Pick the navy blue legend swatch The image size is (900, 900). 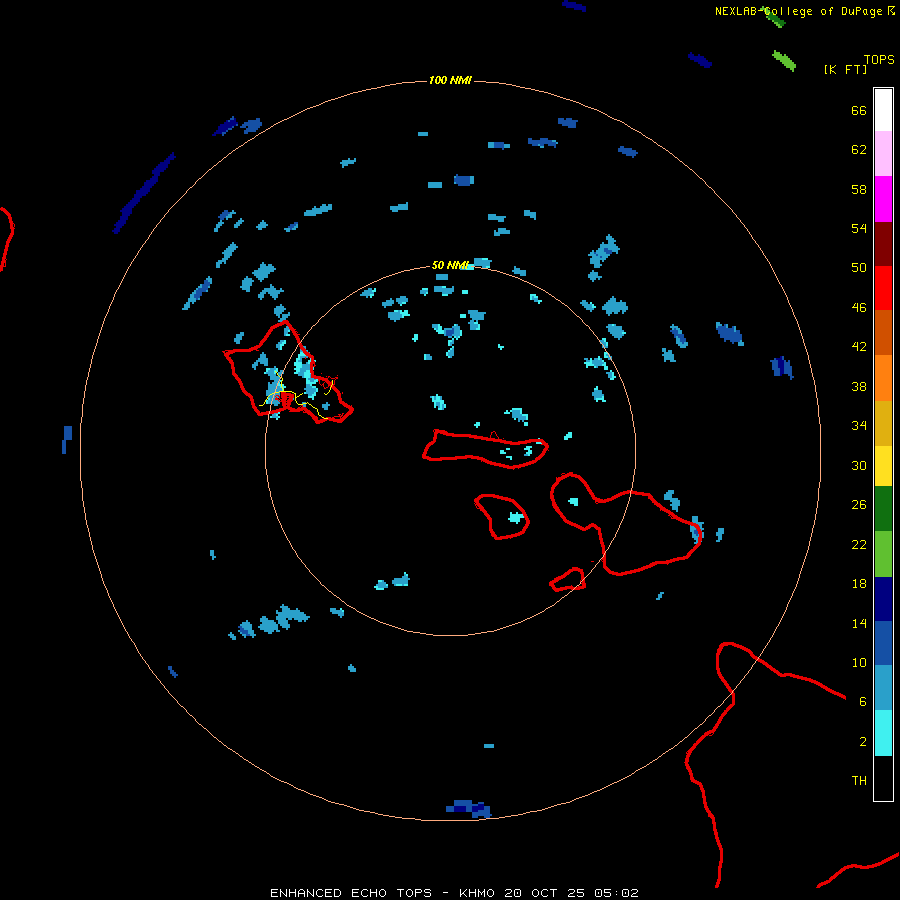tap(883, 599)
